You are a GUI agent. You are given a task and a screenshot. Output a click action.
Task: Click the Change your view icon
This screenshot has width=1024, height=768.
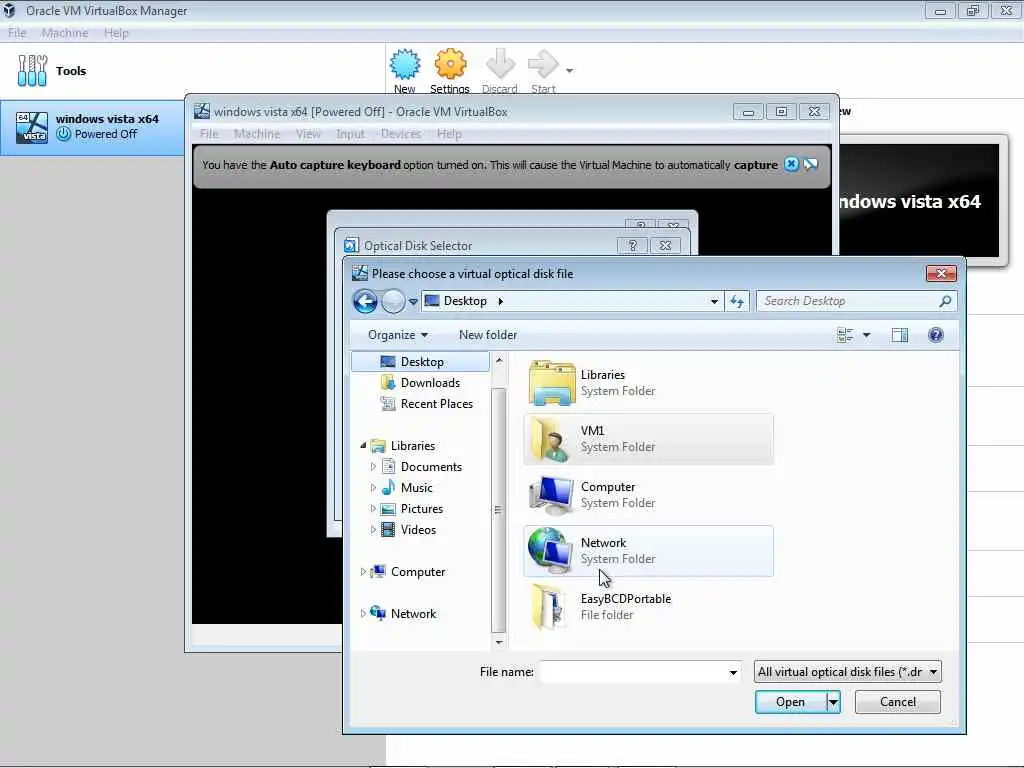tap(844, 335)
